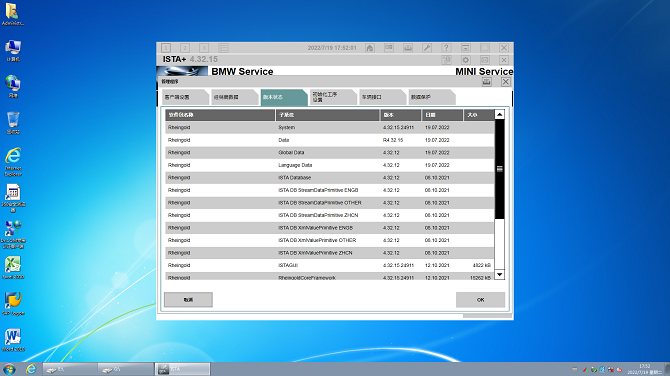Click toolbar step button 2

(x=185, y=48)
